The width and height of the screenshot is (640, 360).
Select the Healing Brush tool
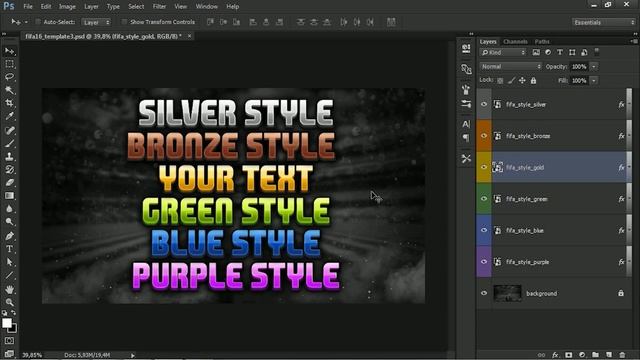click(x=9, y=130)
